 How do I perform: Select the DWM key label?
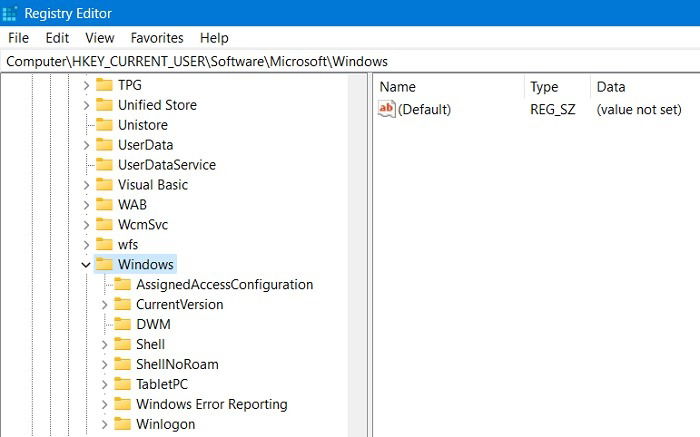click(x=153, y=324)
